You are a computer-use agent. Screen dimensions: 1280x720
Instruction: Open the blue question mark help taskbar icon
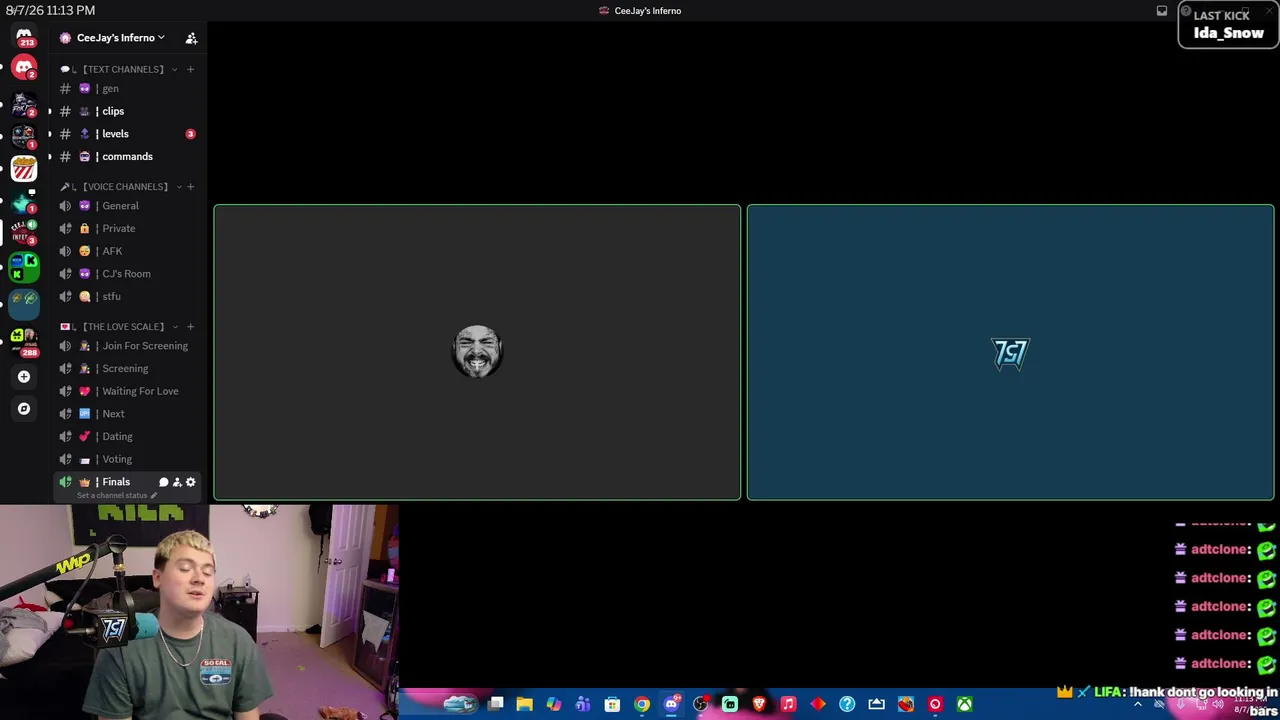pyautogui.click(x=847, y=705)
